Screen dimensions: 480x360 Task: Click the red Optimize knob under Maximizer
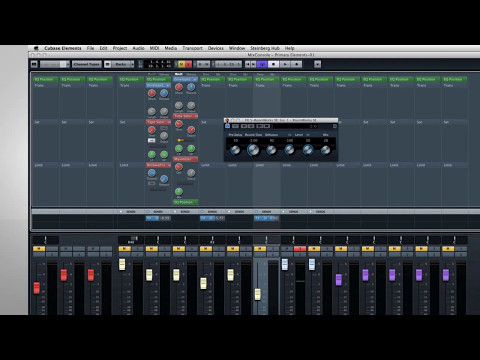pyautogui.click(x=179, y=167)
